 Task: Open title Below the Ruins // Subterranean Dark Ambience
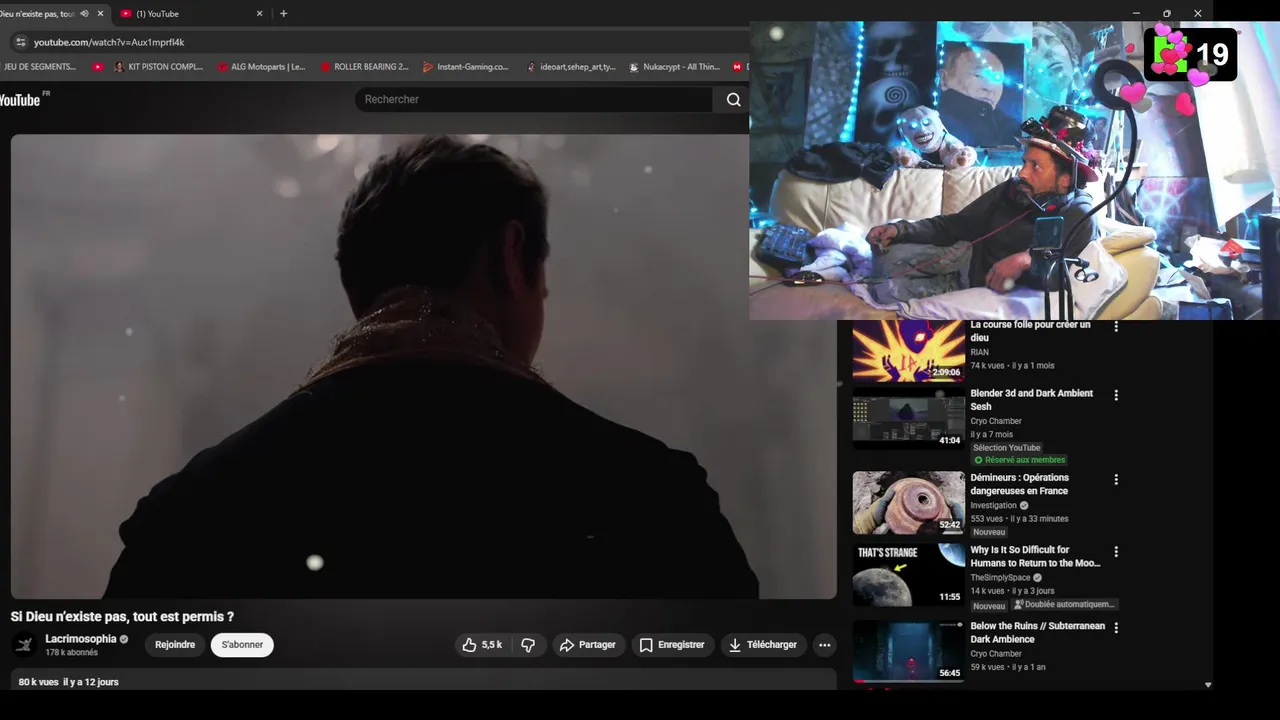tap(1037, 632)
